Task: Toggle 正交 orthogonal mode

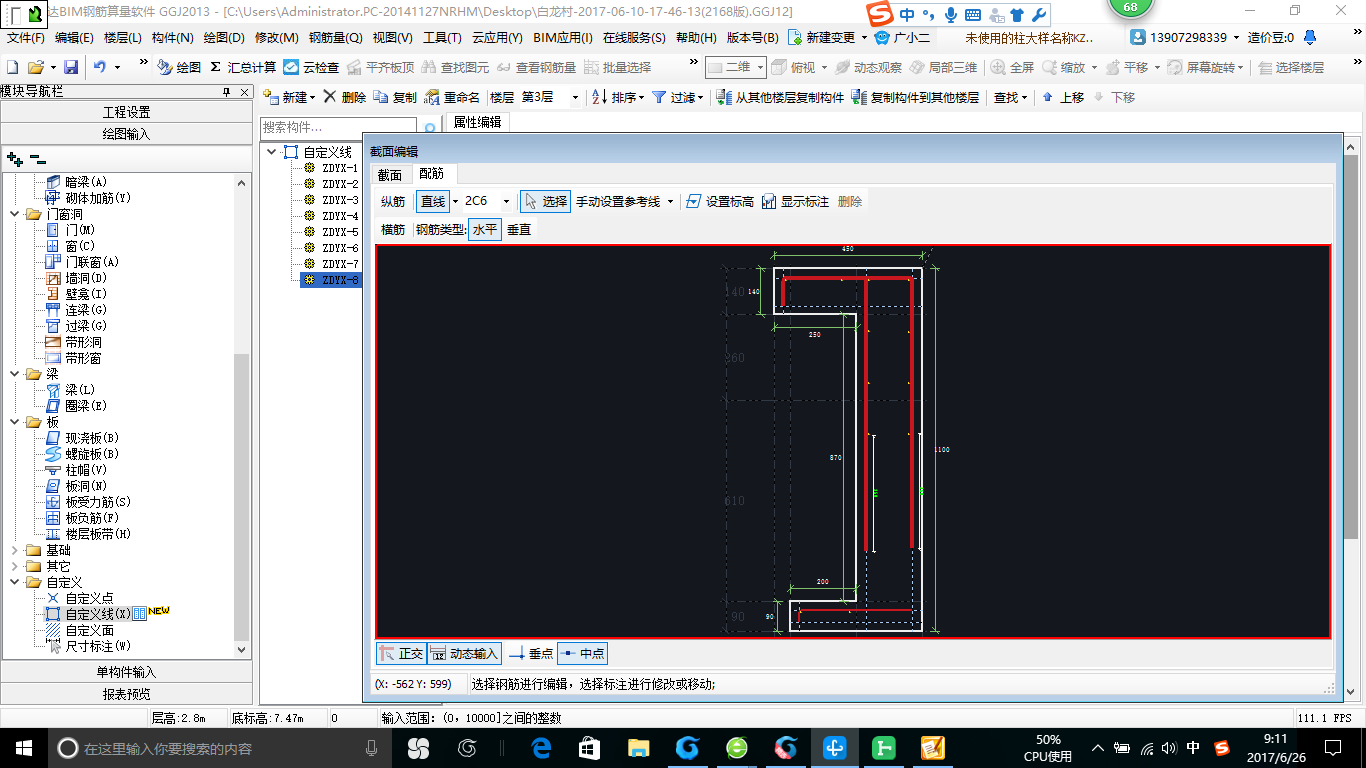Action: (x=401, y=653)
